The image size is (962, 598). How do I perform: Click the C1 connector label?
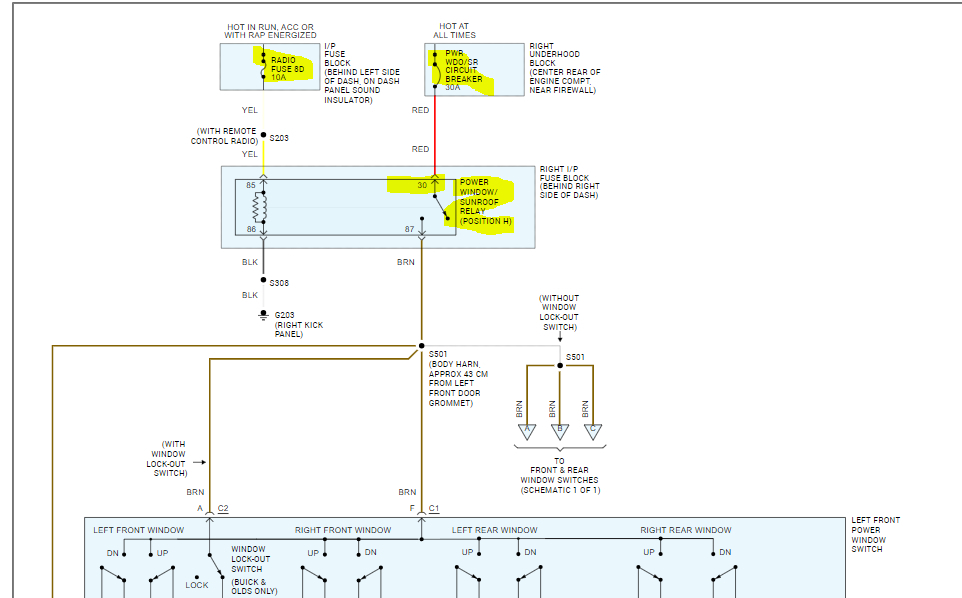pos(434,508)
